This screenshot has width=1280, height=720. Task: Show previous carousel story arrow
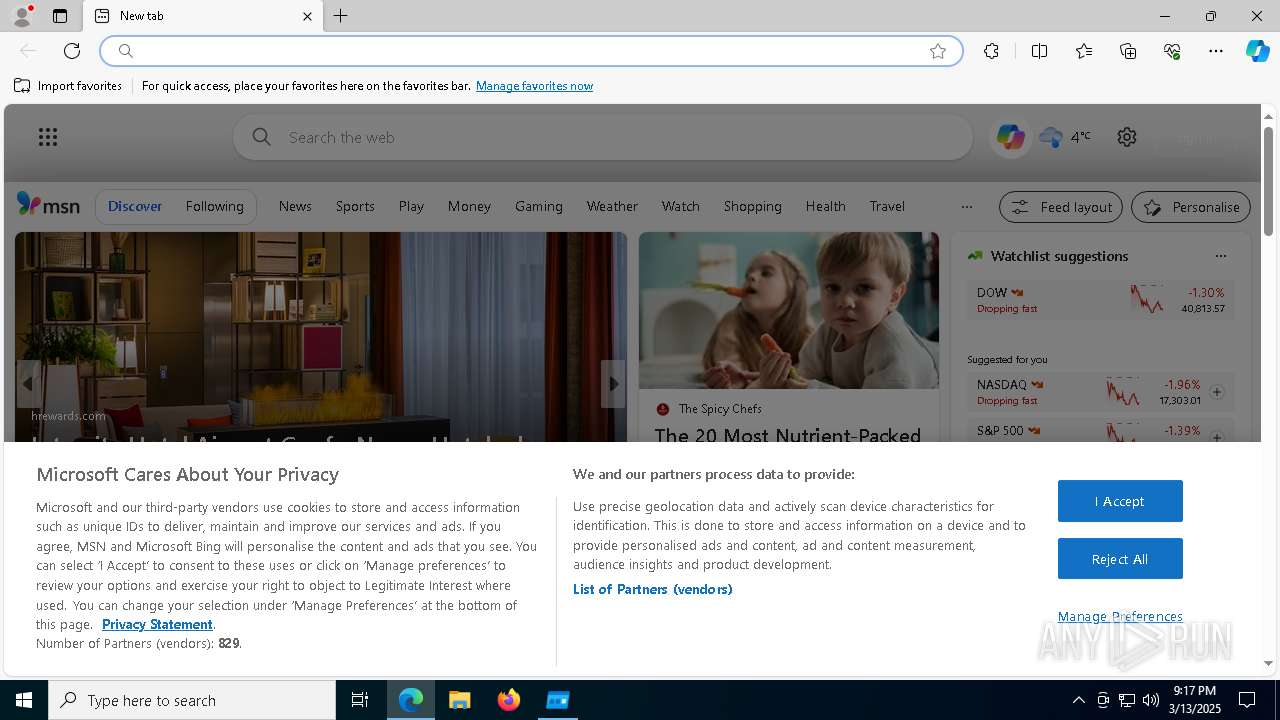pos(28,384)
